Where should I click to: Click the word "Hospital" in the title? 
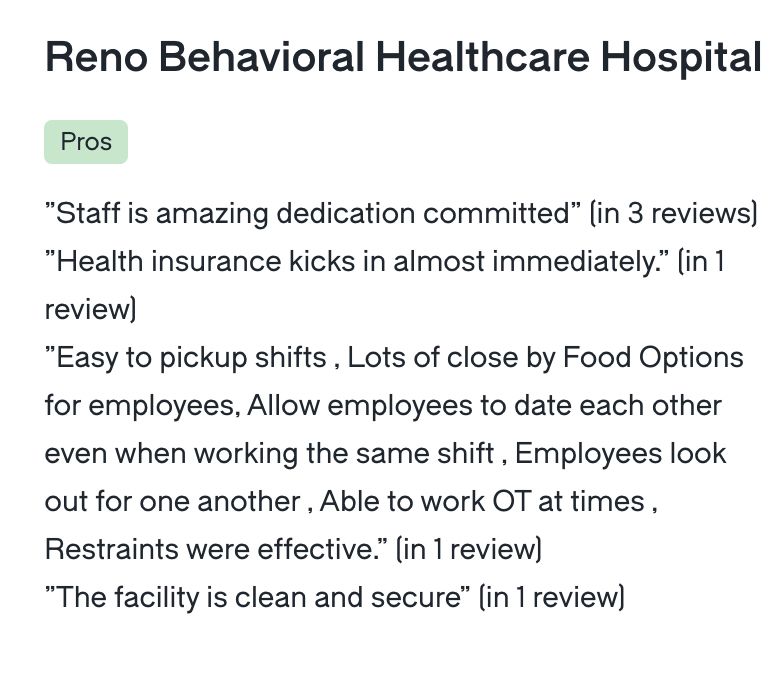[681, 57]
